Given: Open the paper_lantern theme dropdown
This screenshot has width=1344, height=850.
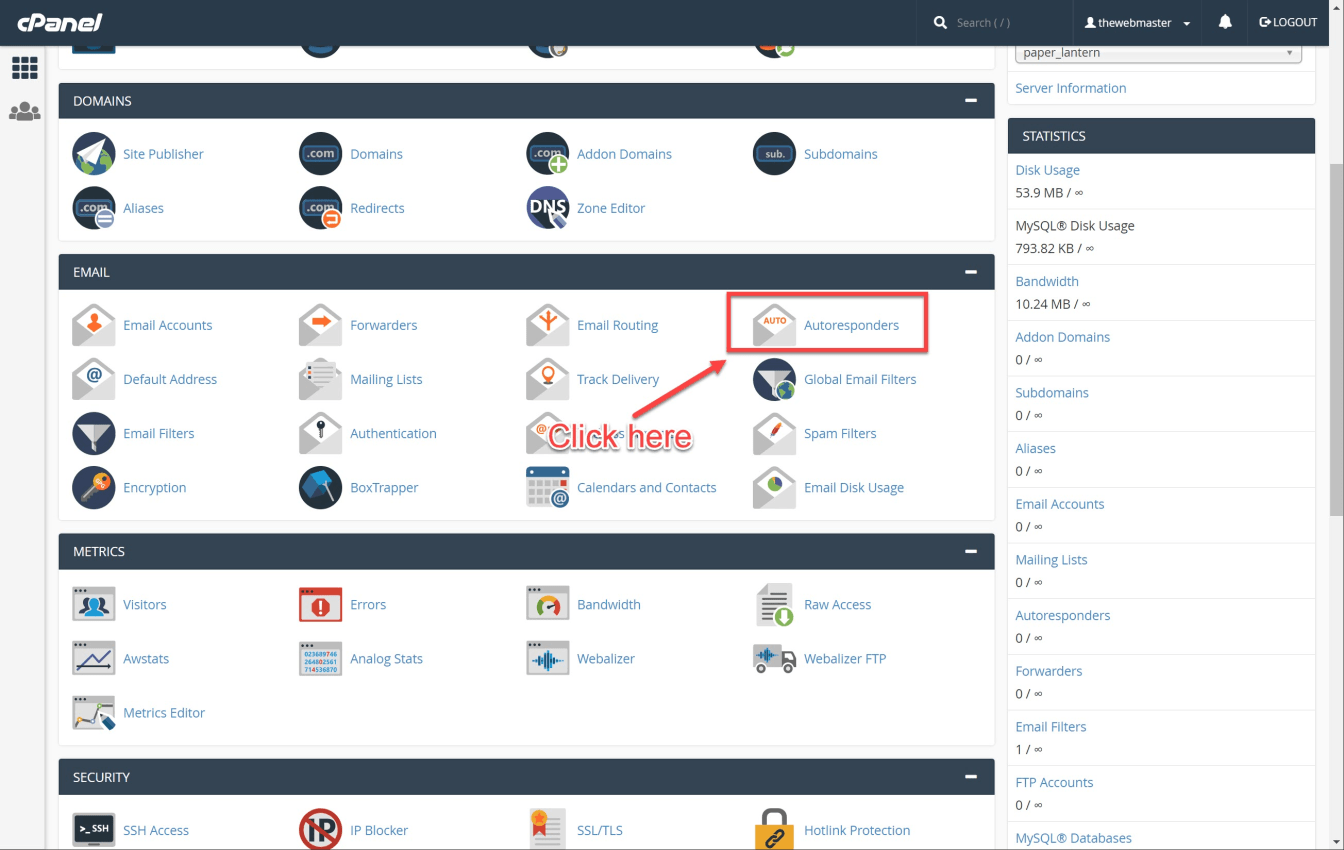Looking at the screenshot, I should click(x=1158, y=53).
